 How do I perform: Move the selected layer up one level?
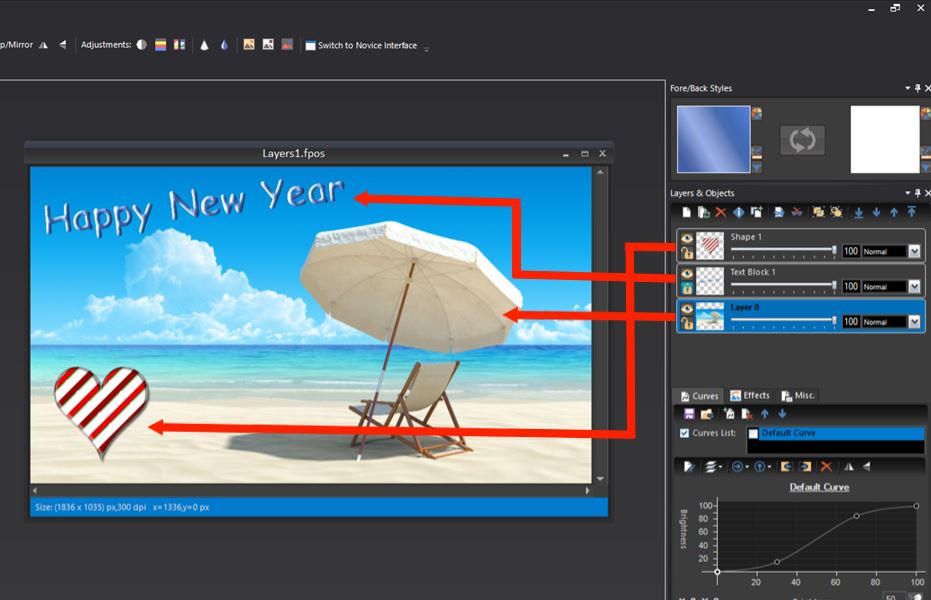894,212
